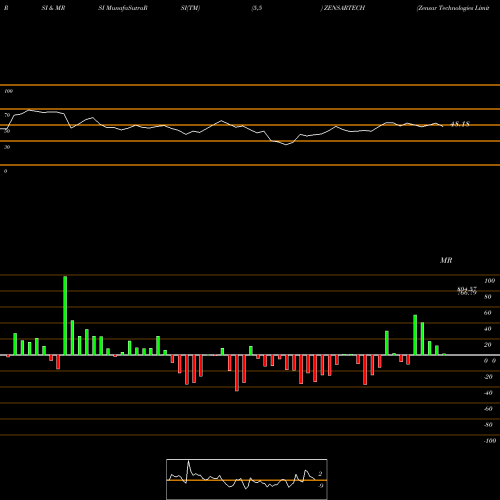500x500 pixels.
Task: Click the MR axis label -100
Action: coord(490,441)
